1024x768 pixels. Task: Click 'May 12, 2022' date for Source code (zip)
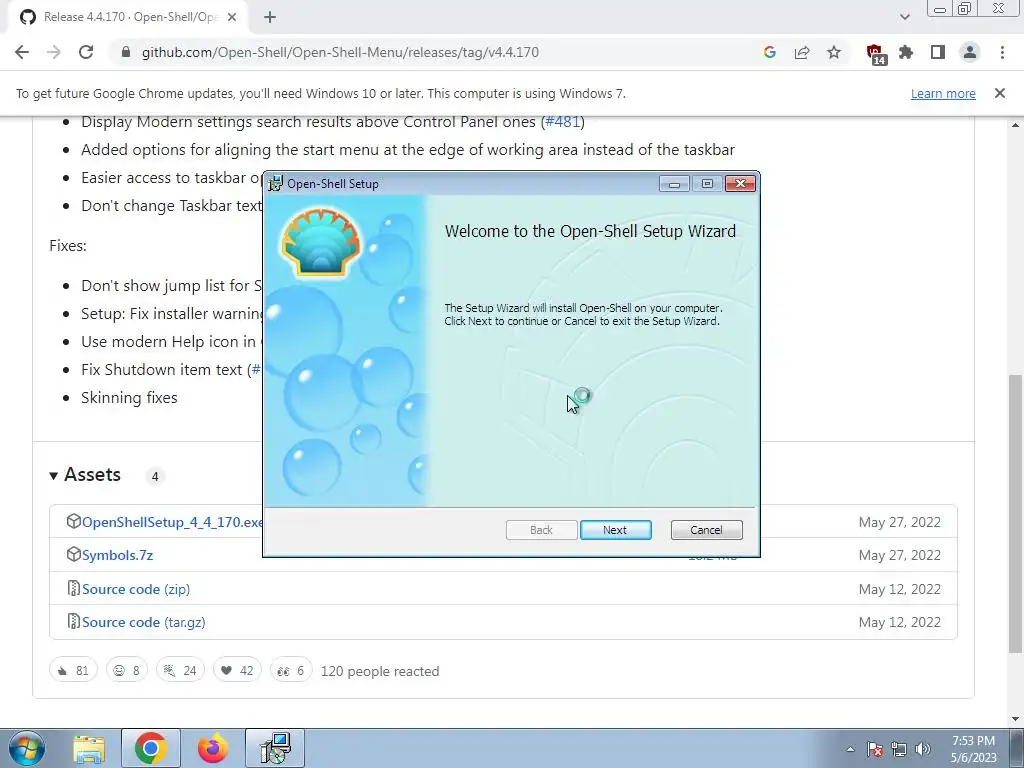pos(899,589)
